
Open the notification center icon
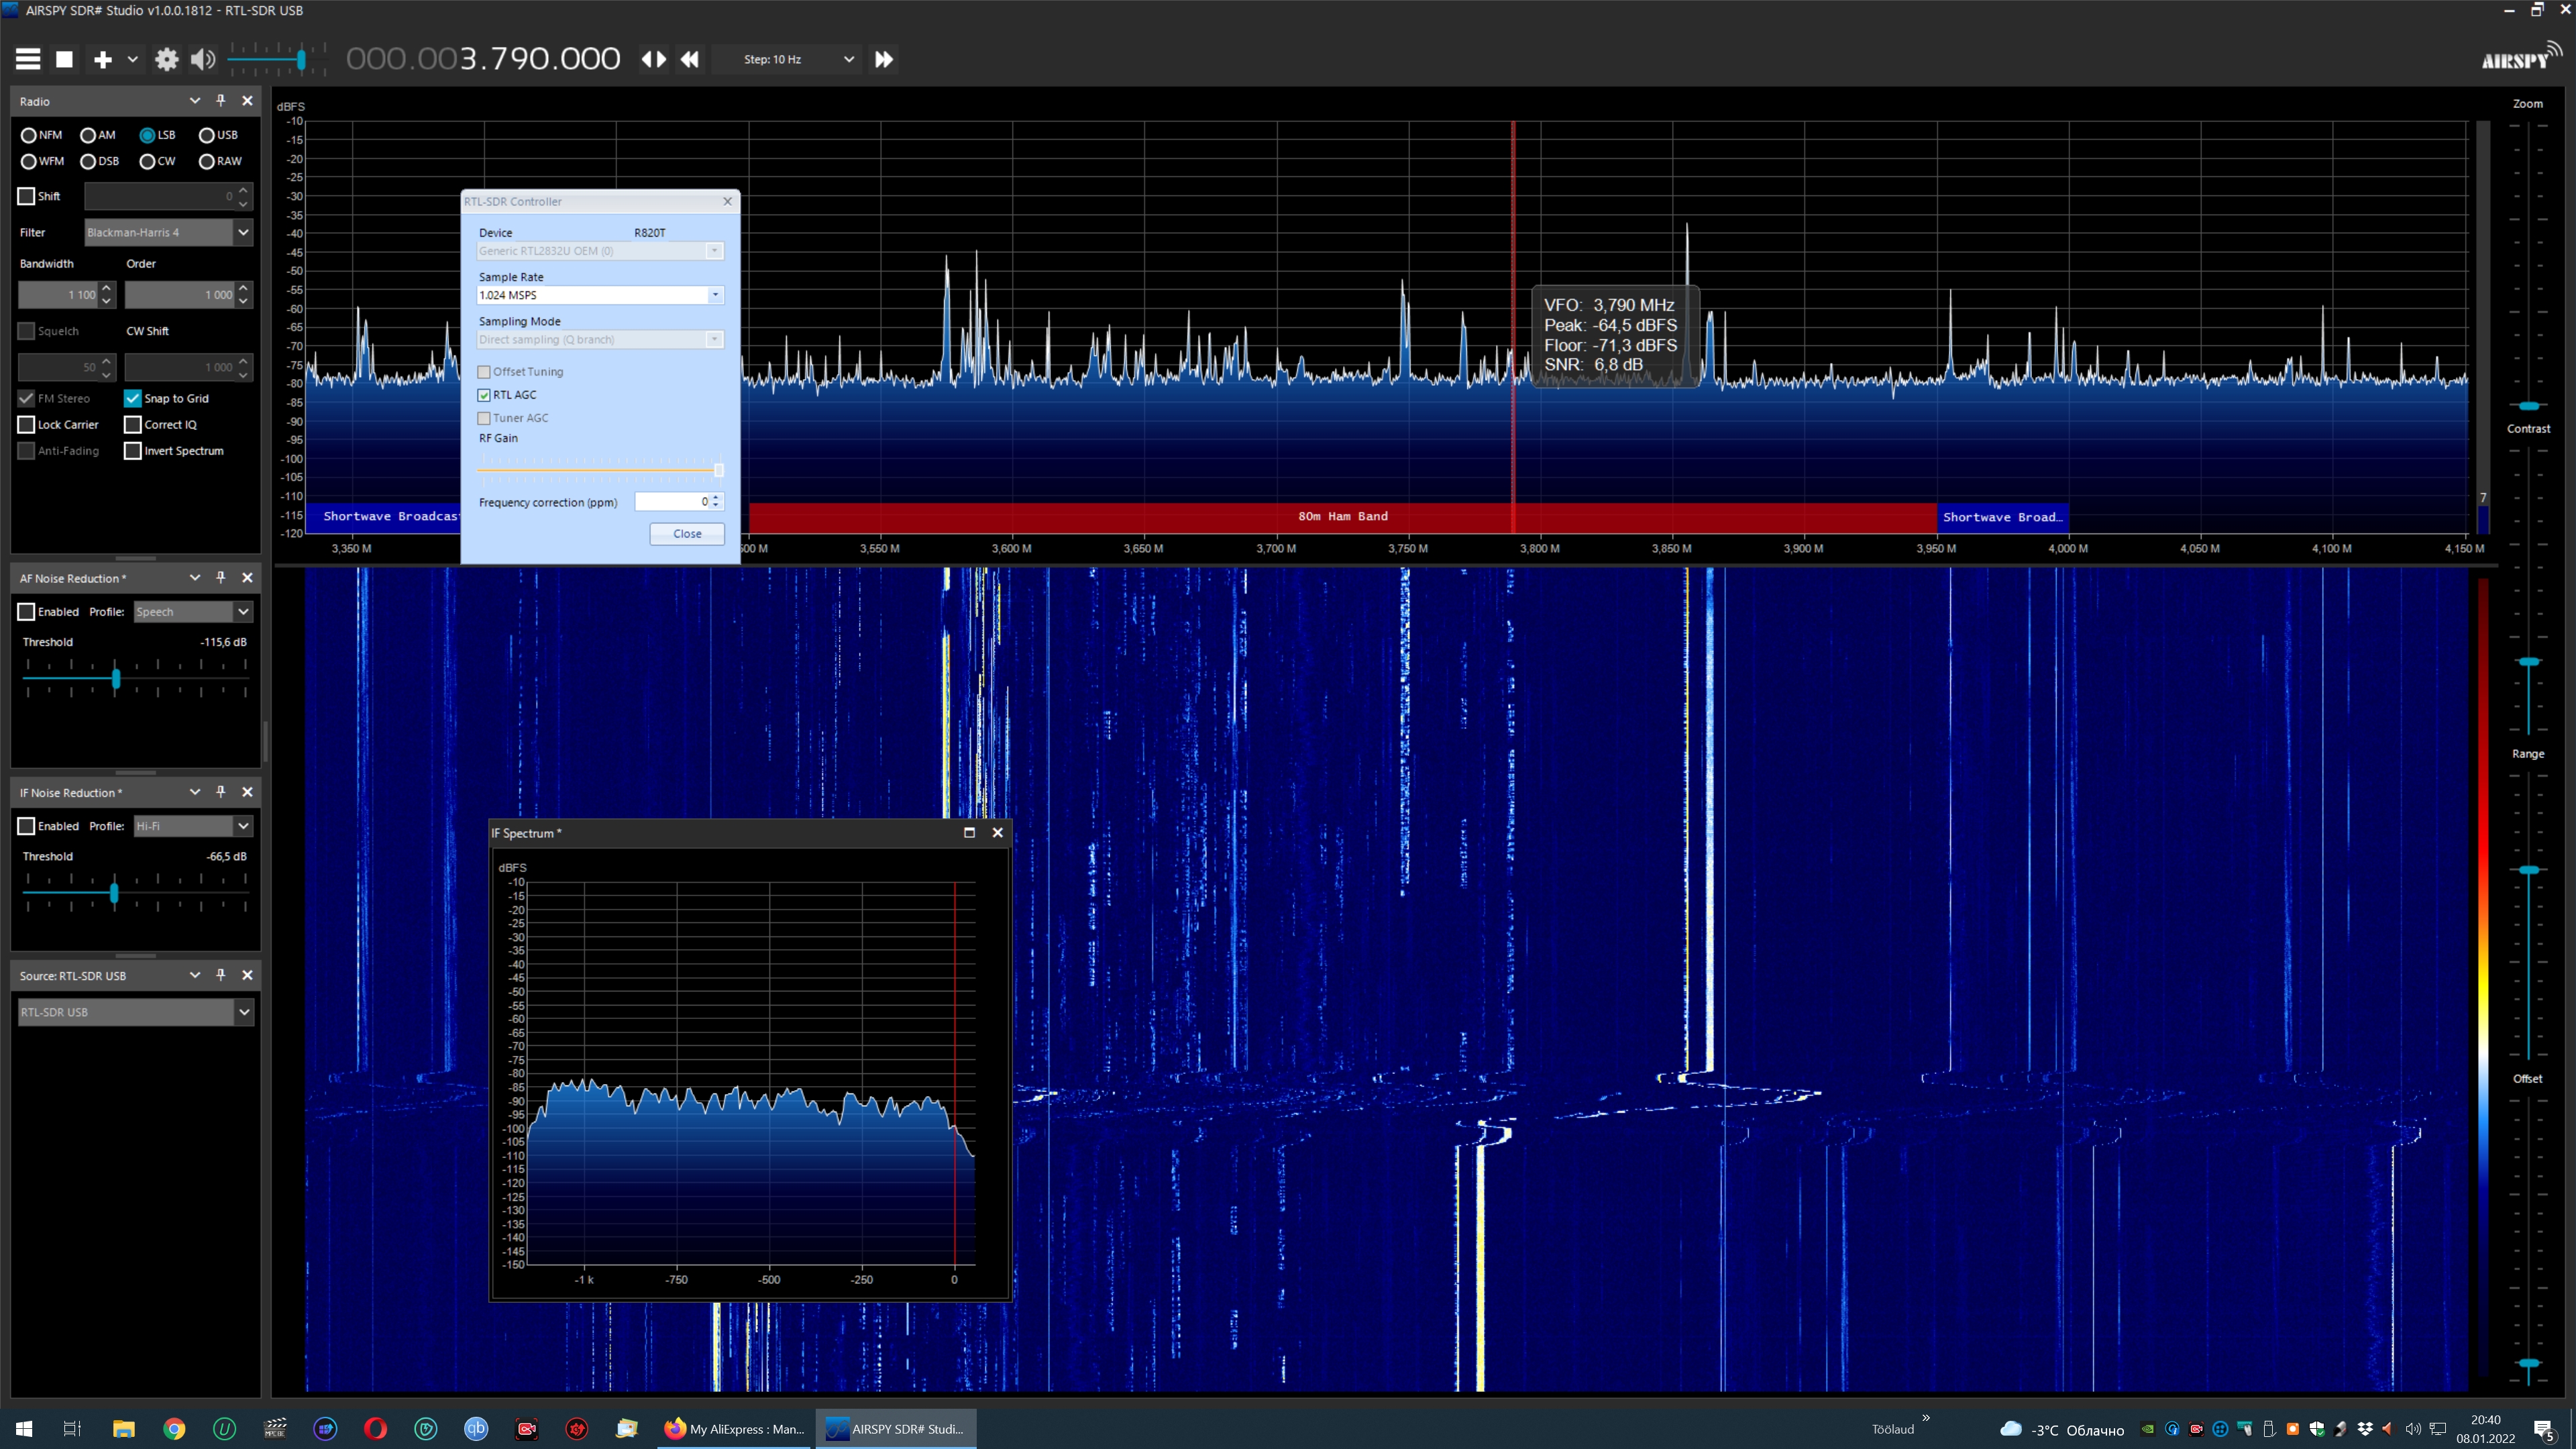click(2544, 1430)
